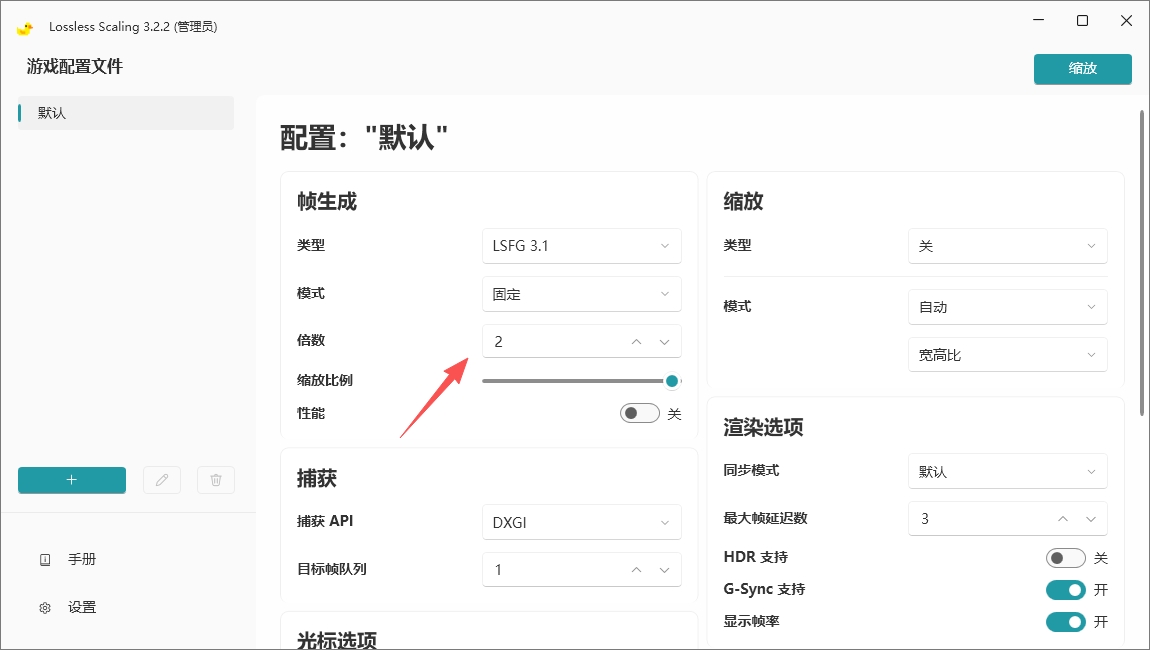The image size is (1150, 650).
Task: Minimize the Lossless Scaling window
Action: click(x=1039, y=21)
